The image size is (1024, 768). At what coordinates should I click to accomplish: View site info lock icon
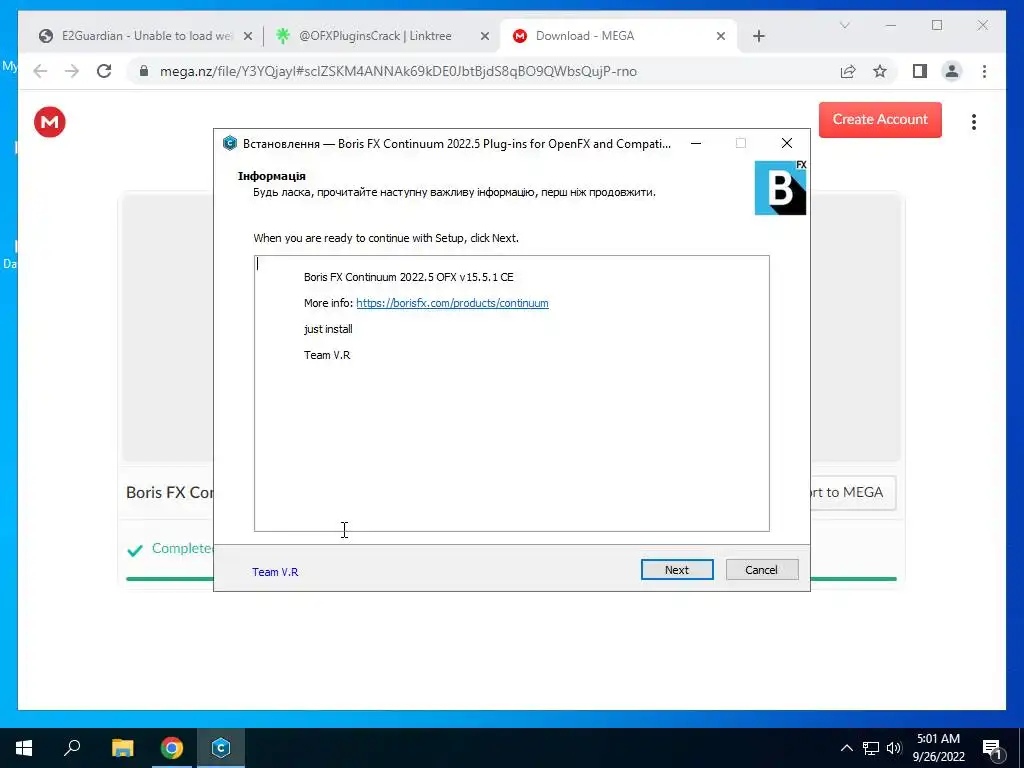coord(144,71)
